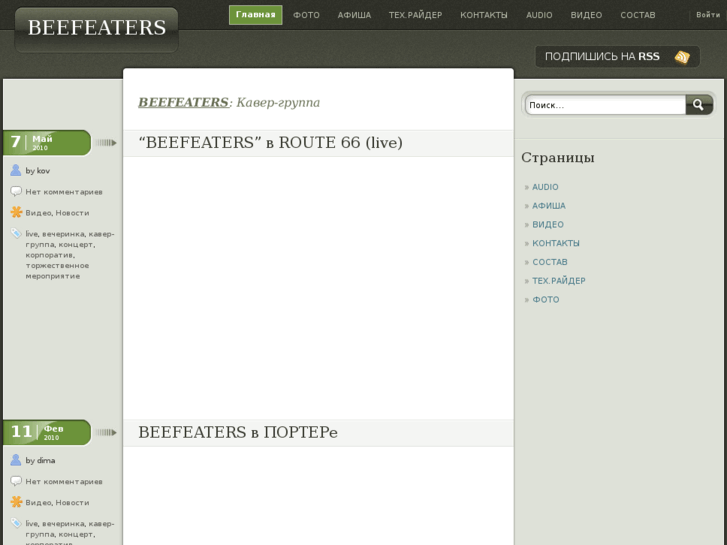Open Нет комментариев on the 7 Май post
This screenshot has width=727, height=545.
click(x=64, y=192)
